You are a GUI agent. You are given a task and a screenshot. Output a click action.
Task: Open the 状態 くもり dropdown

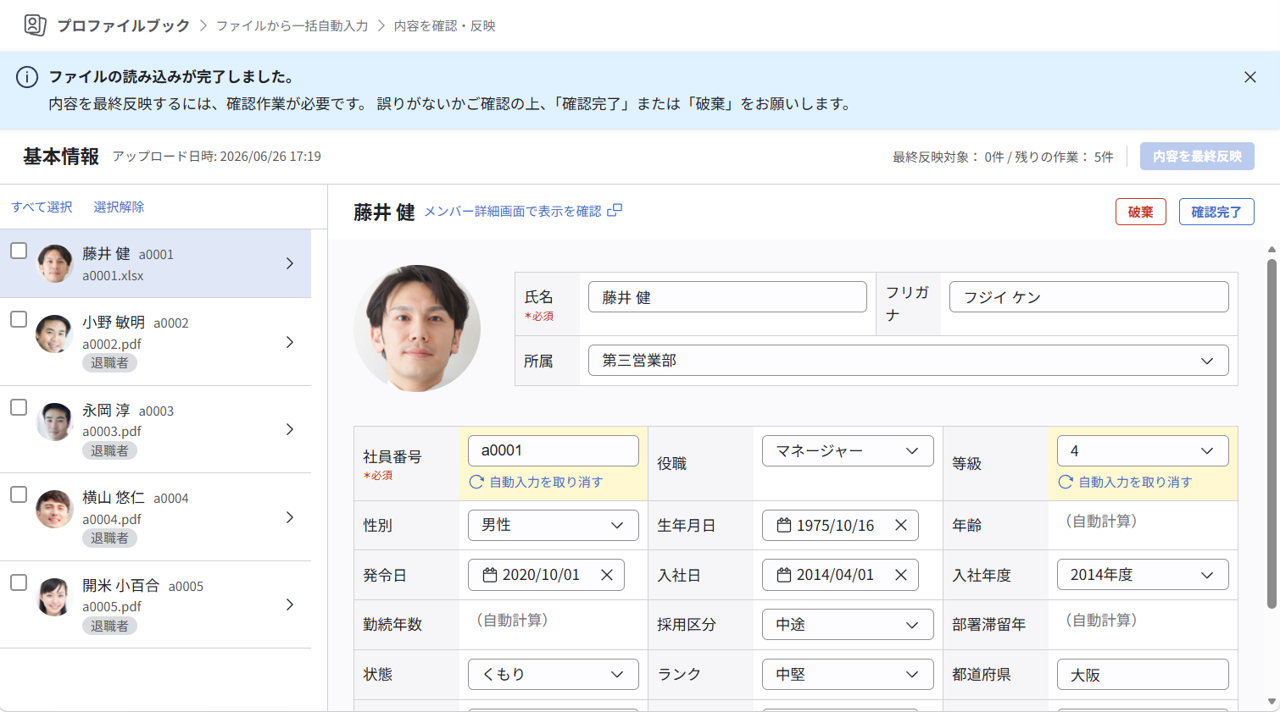click(553, 674)
